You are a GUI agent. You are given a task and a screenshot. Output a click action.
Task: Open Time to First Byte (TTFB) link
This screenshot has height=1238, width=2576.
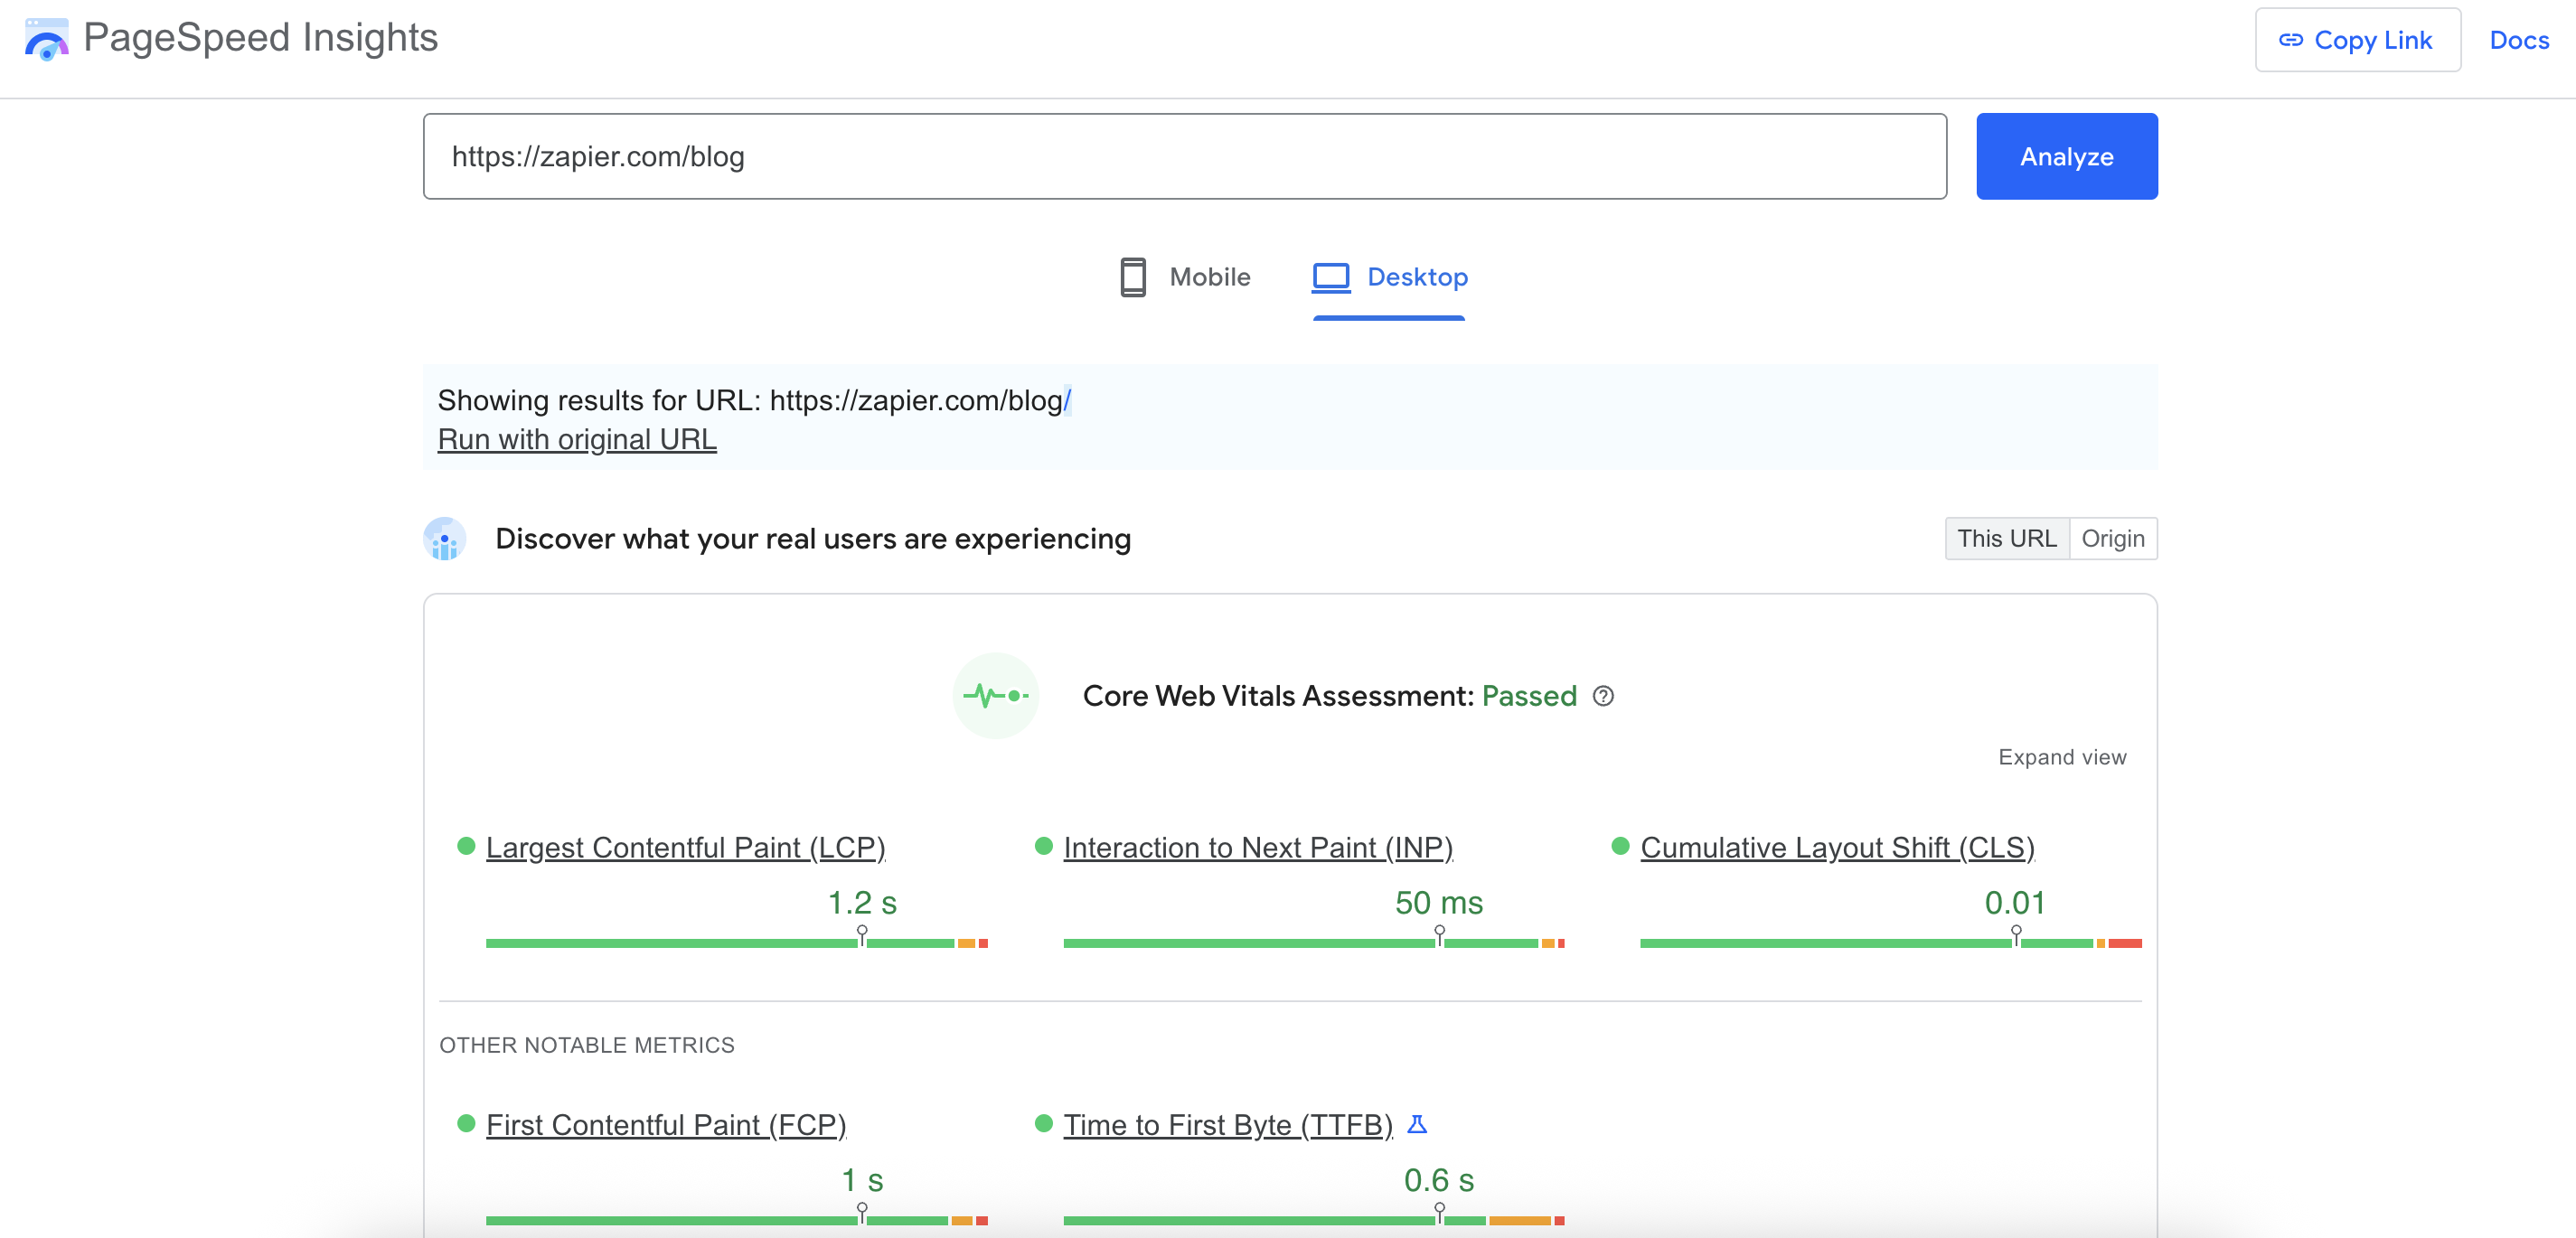point(1228,1124)
